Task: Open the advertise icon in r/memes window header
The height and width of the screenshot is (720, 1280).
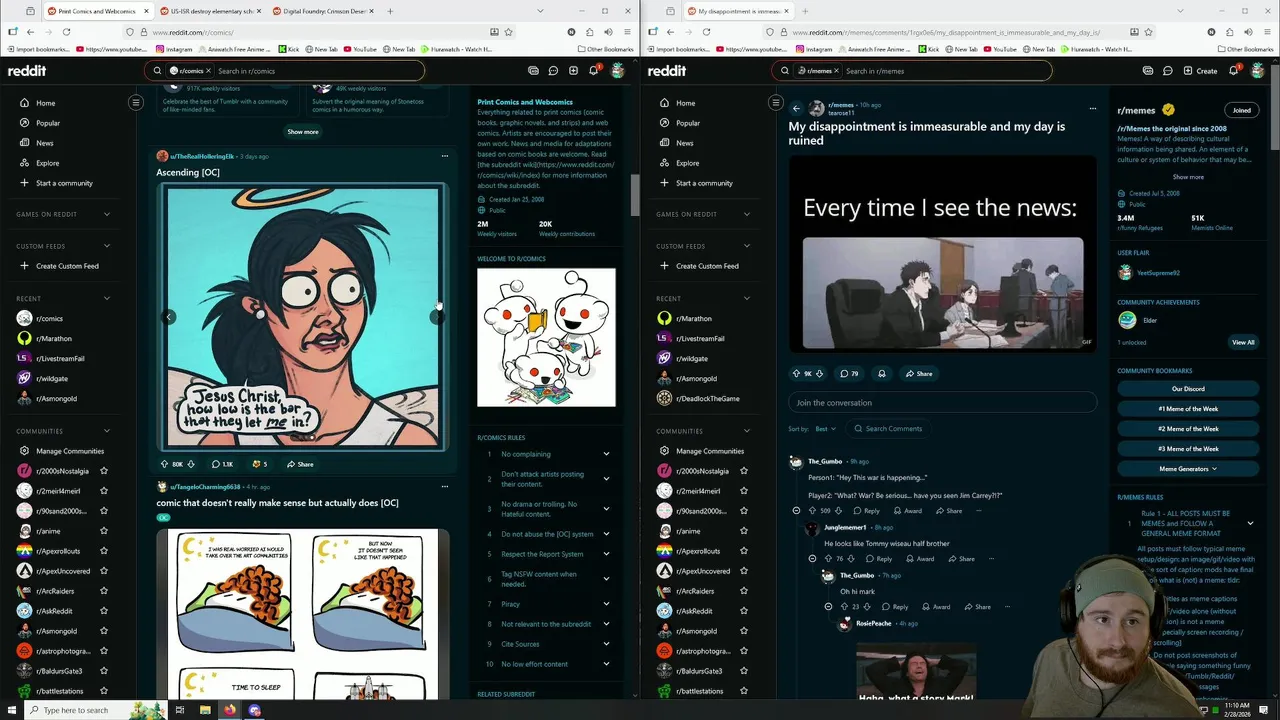Action: (x=1147, y=71)
